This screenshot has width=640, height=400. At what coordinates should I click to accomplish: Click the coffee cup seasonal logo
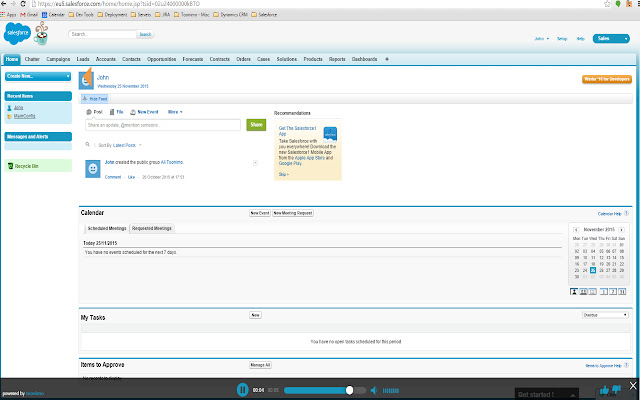[41, 33]
